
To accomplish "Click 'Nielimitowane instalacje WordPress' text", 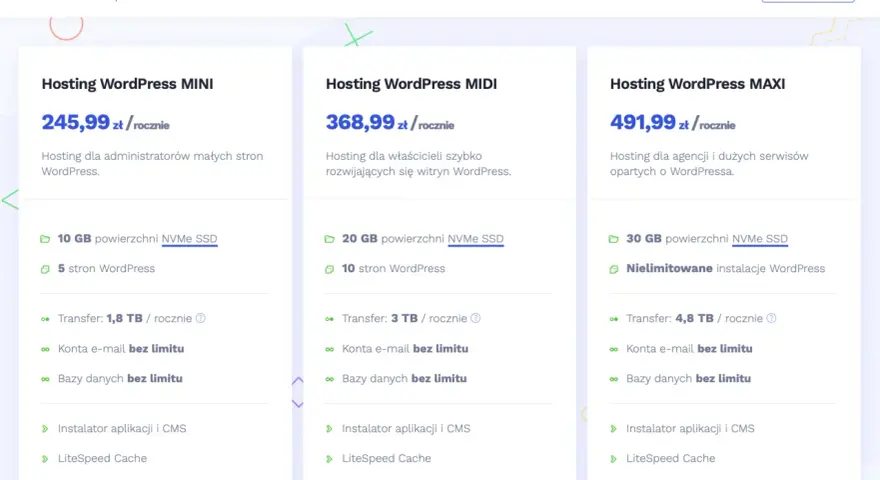I will pyautogui.click(x=726, y=268).
